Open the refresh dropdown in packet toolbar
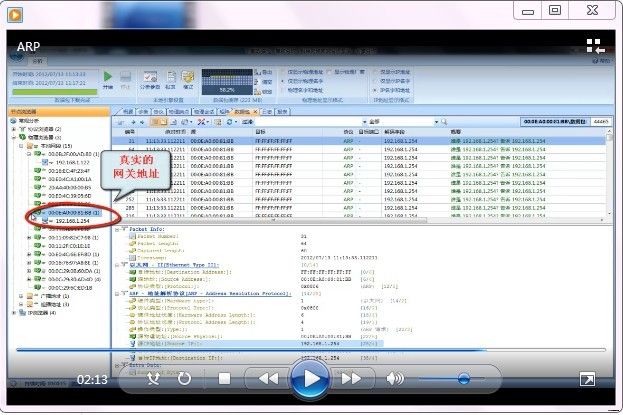623x415 pixels. 236,122
